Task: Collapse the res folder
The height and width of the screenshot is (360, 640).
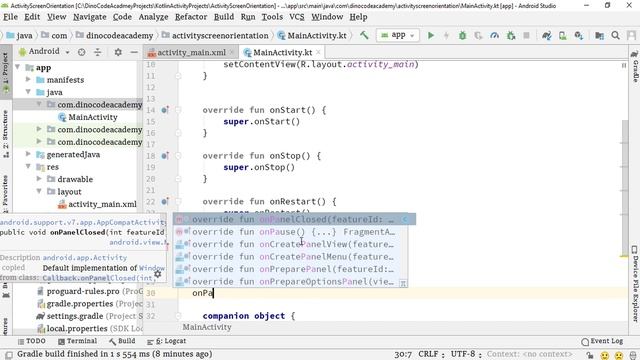Action: pyautogui.click(x=28, y=167)
